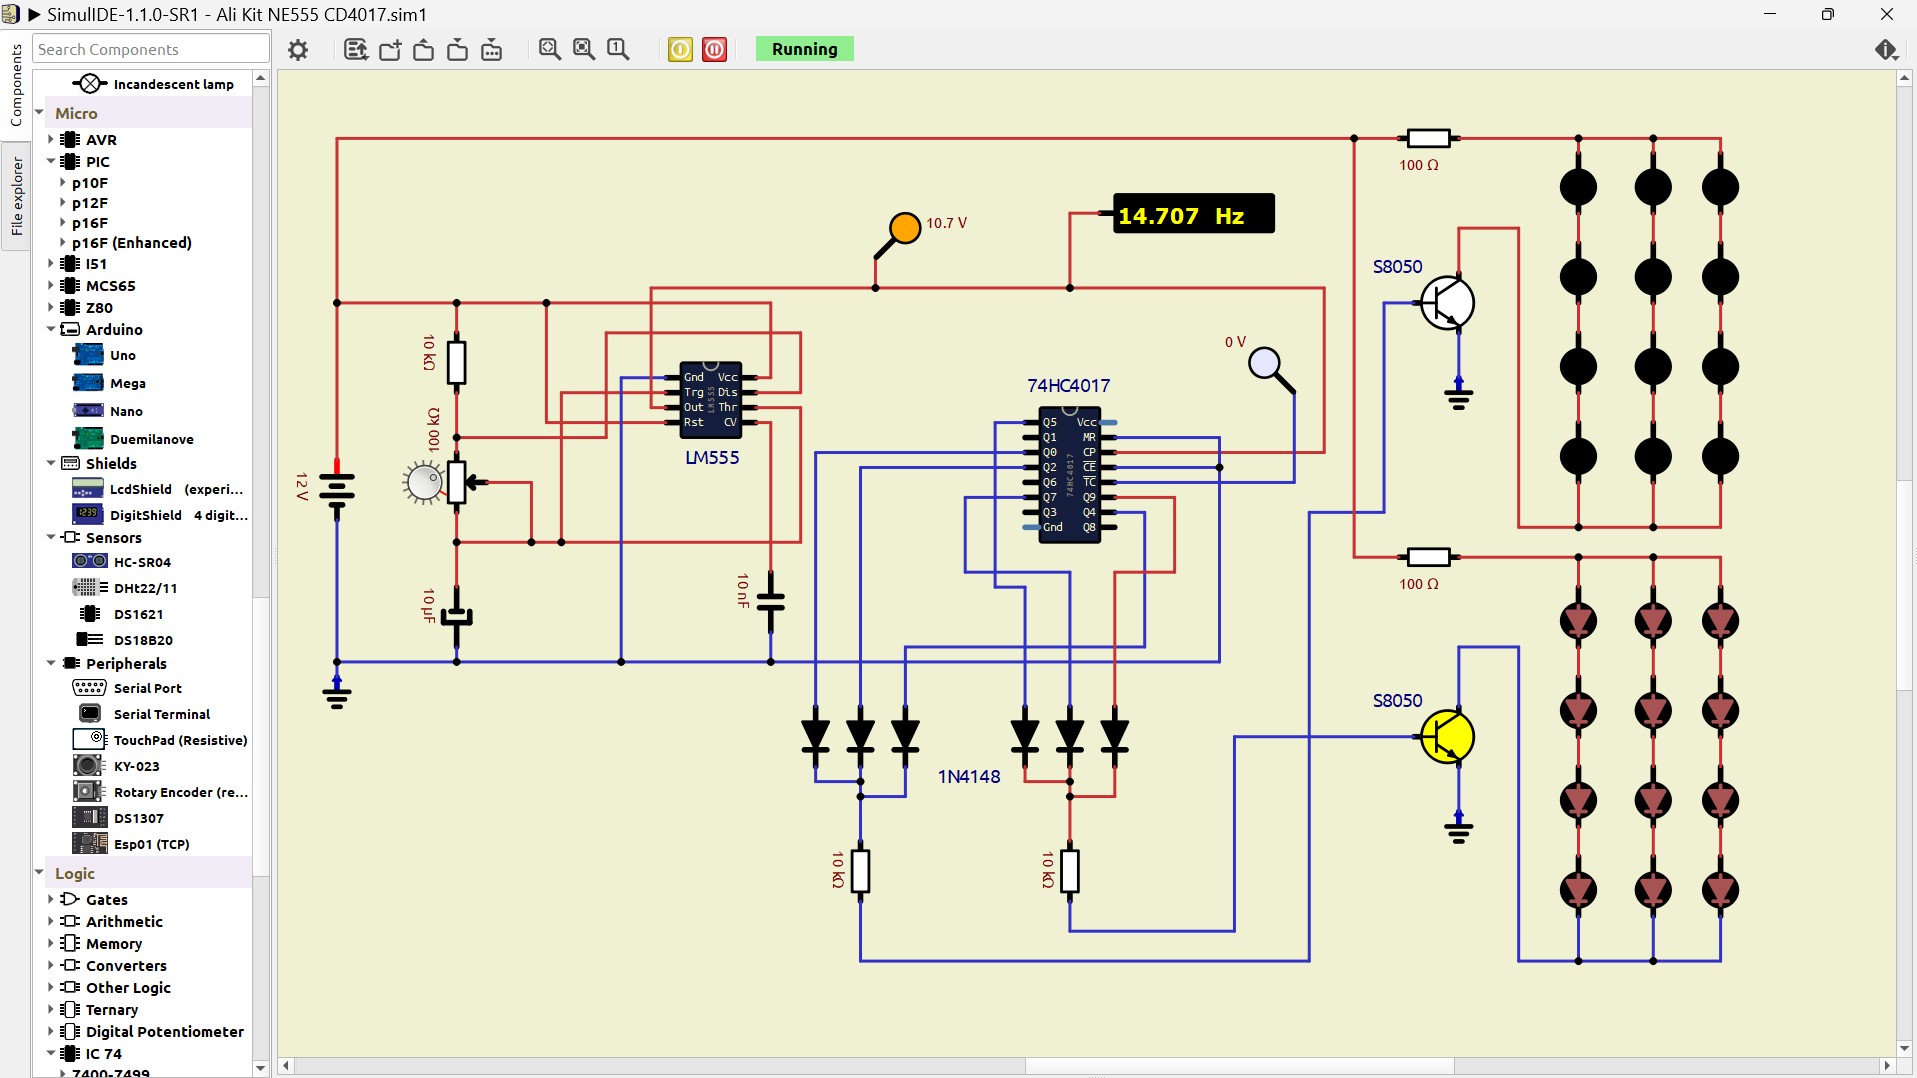
Task: Click the Search Components field
Action: pos(150,49)
